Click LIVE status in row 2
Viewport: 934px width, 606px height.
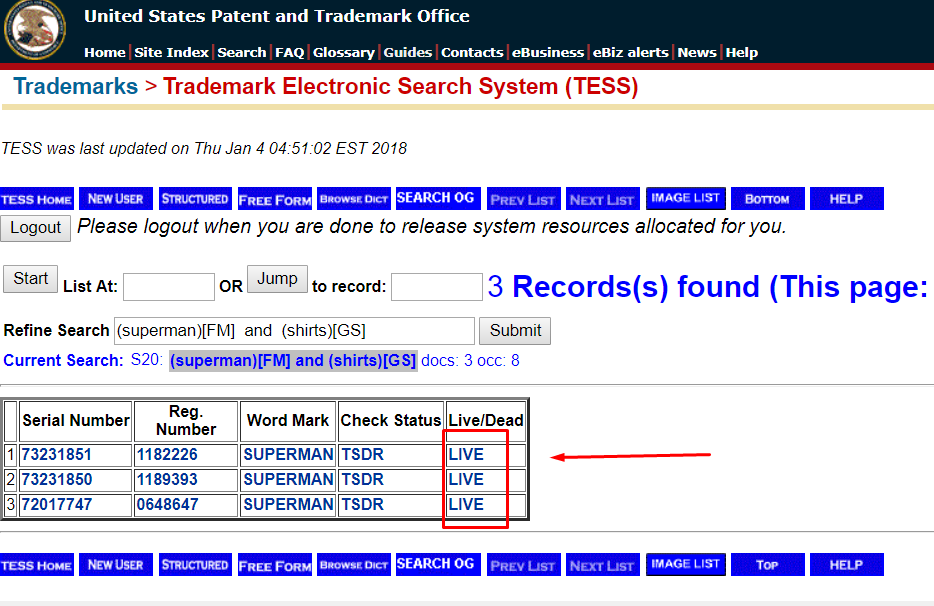click(466, 480)
